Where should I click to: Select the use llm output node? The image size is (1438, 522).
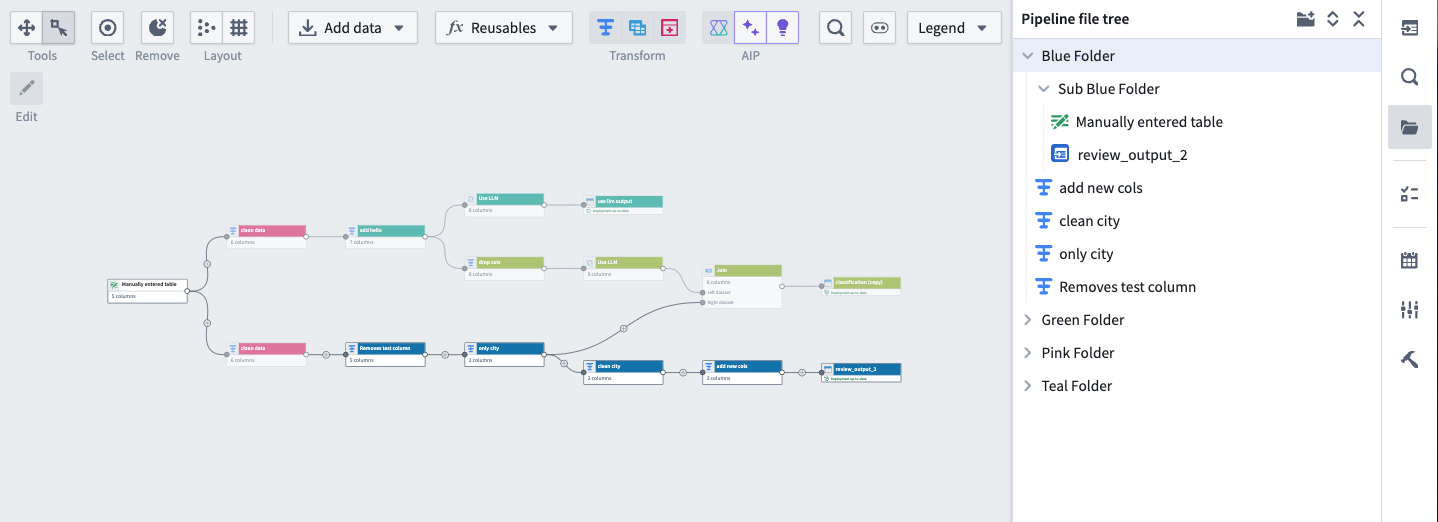(623, 204)
